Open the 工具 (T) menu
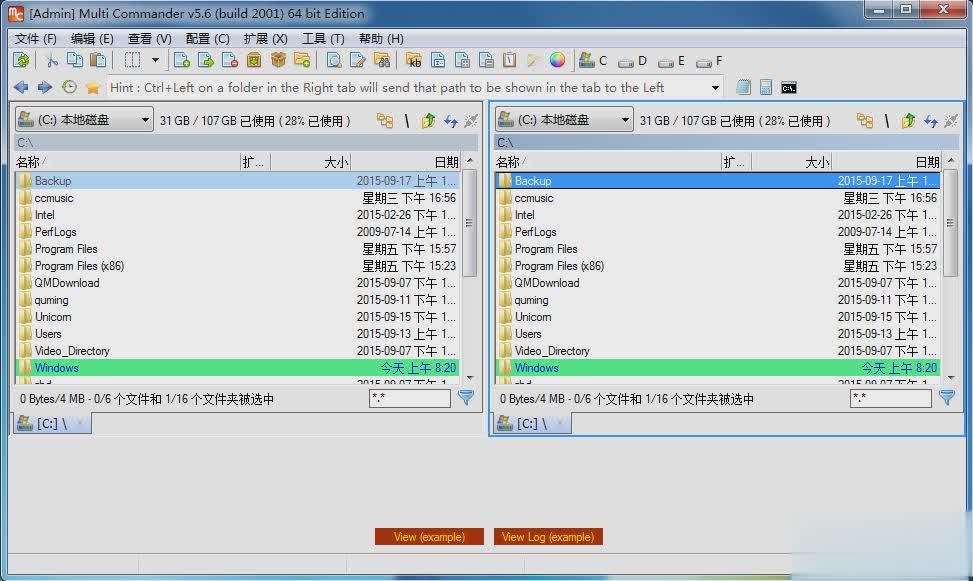973x581 pixels. pos(323,38)
